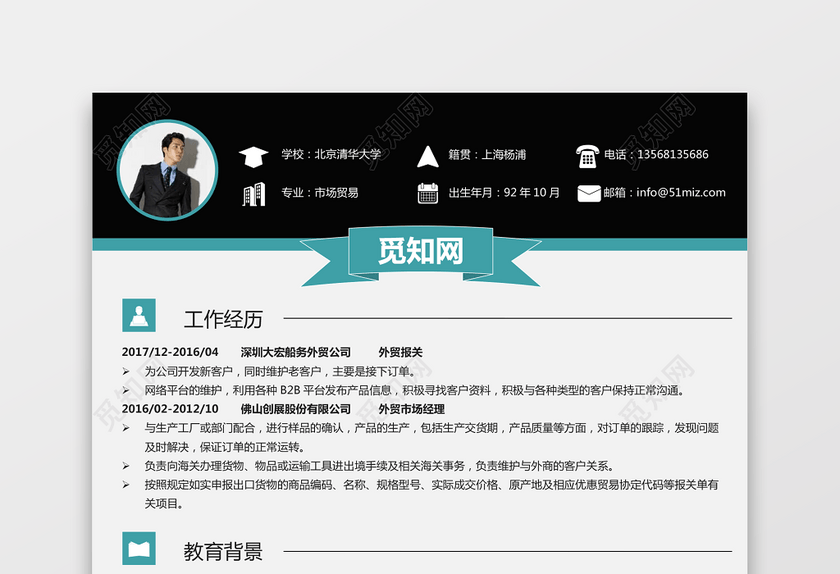Select the 教育背景 section heading

tap(223, 552)
